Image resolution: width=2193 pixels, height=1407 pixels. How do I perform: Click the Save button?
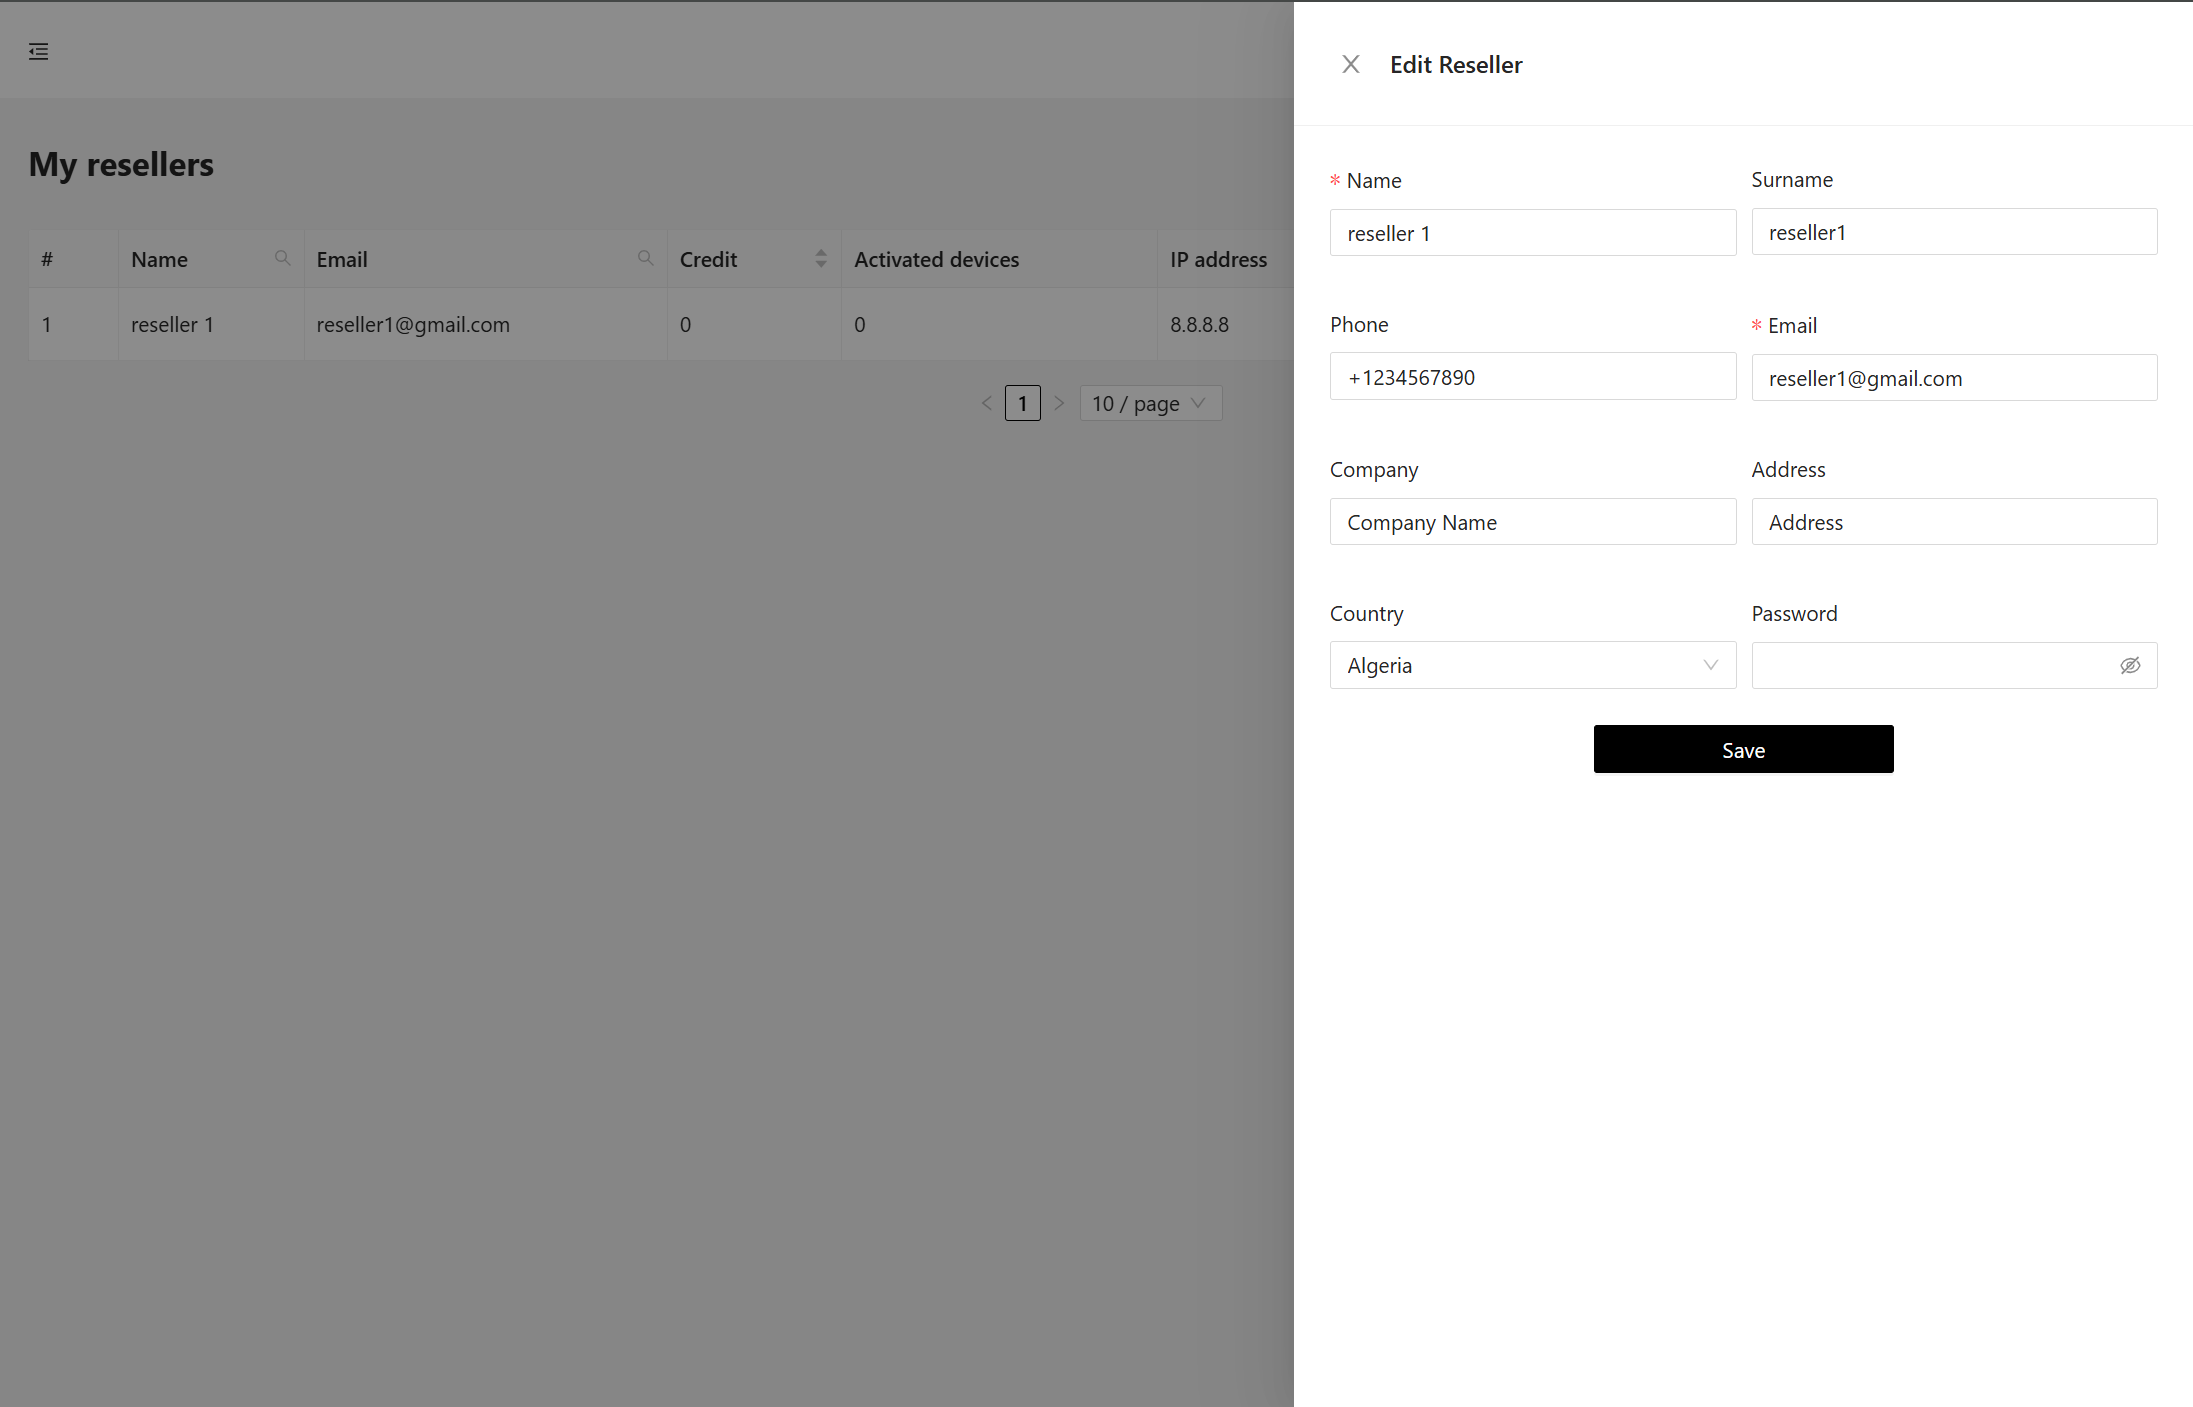click(x=1743, y=749)
